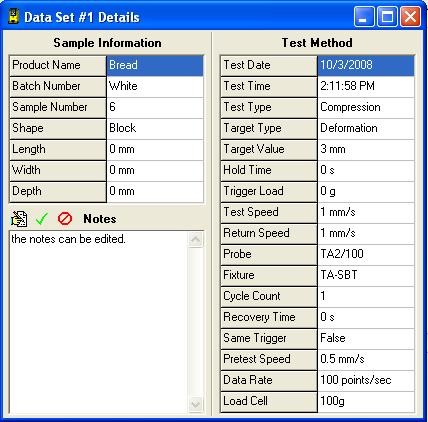The height and width of the screenshot is (422, 428).
Task: Cancel note edits with red prohibition icon
Action: (65, 219)
